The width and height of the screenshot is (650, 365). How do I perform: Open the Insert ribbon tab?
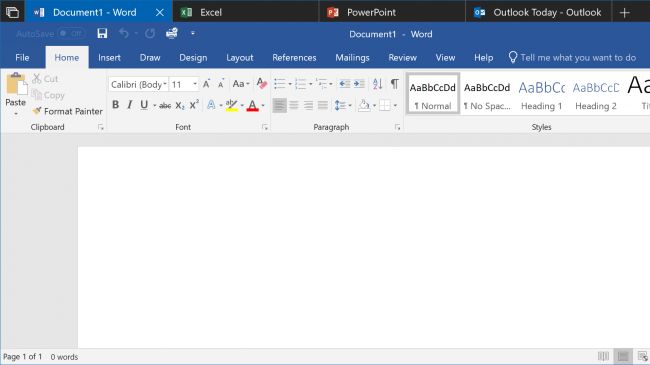tap(109, 58)
